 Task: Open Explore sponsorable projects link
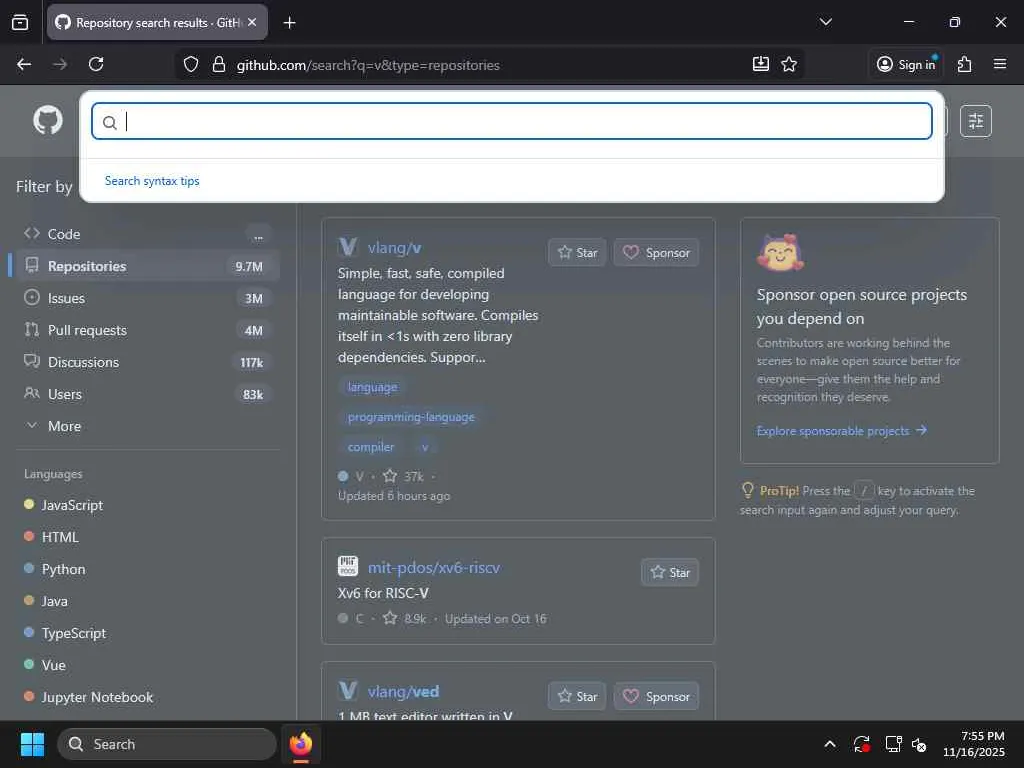point(841,430)
